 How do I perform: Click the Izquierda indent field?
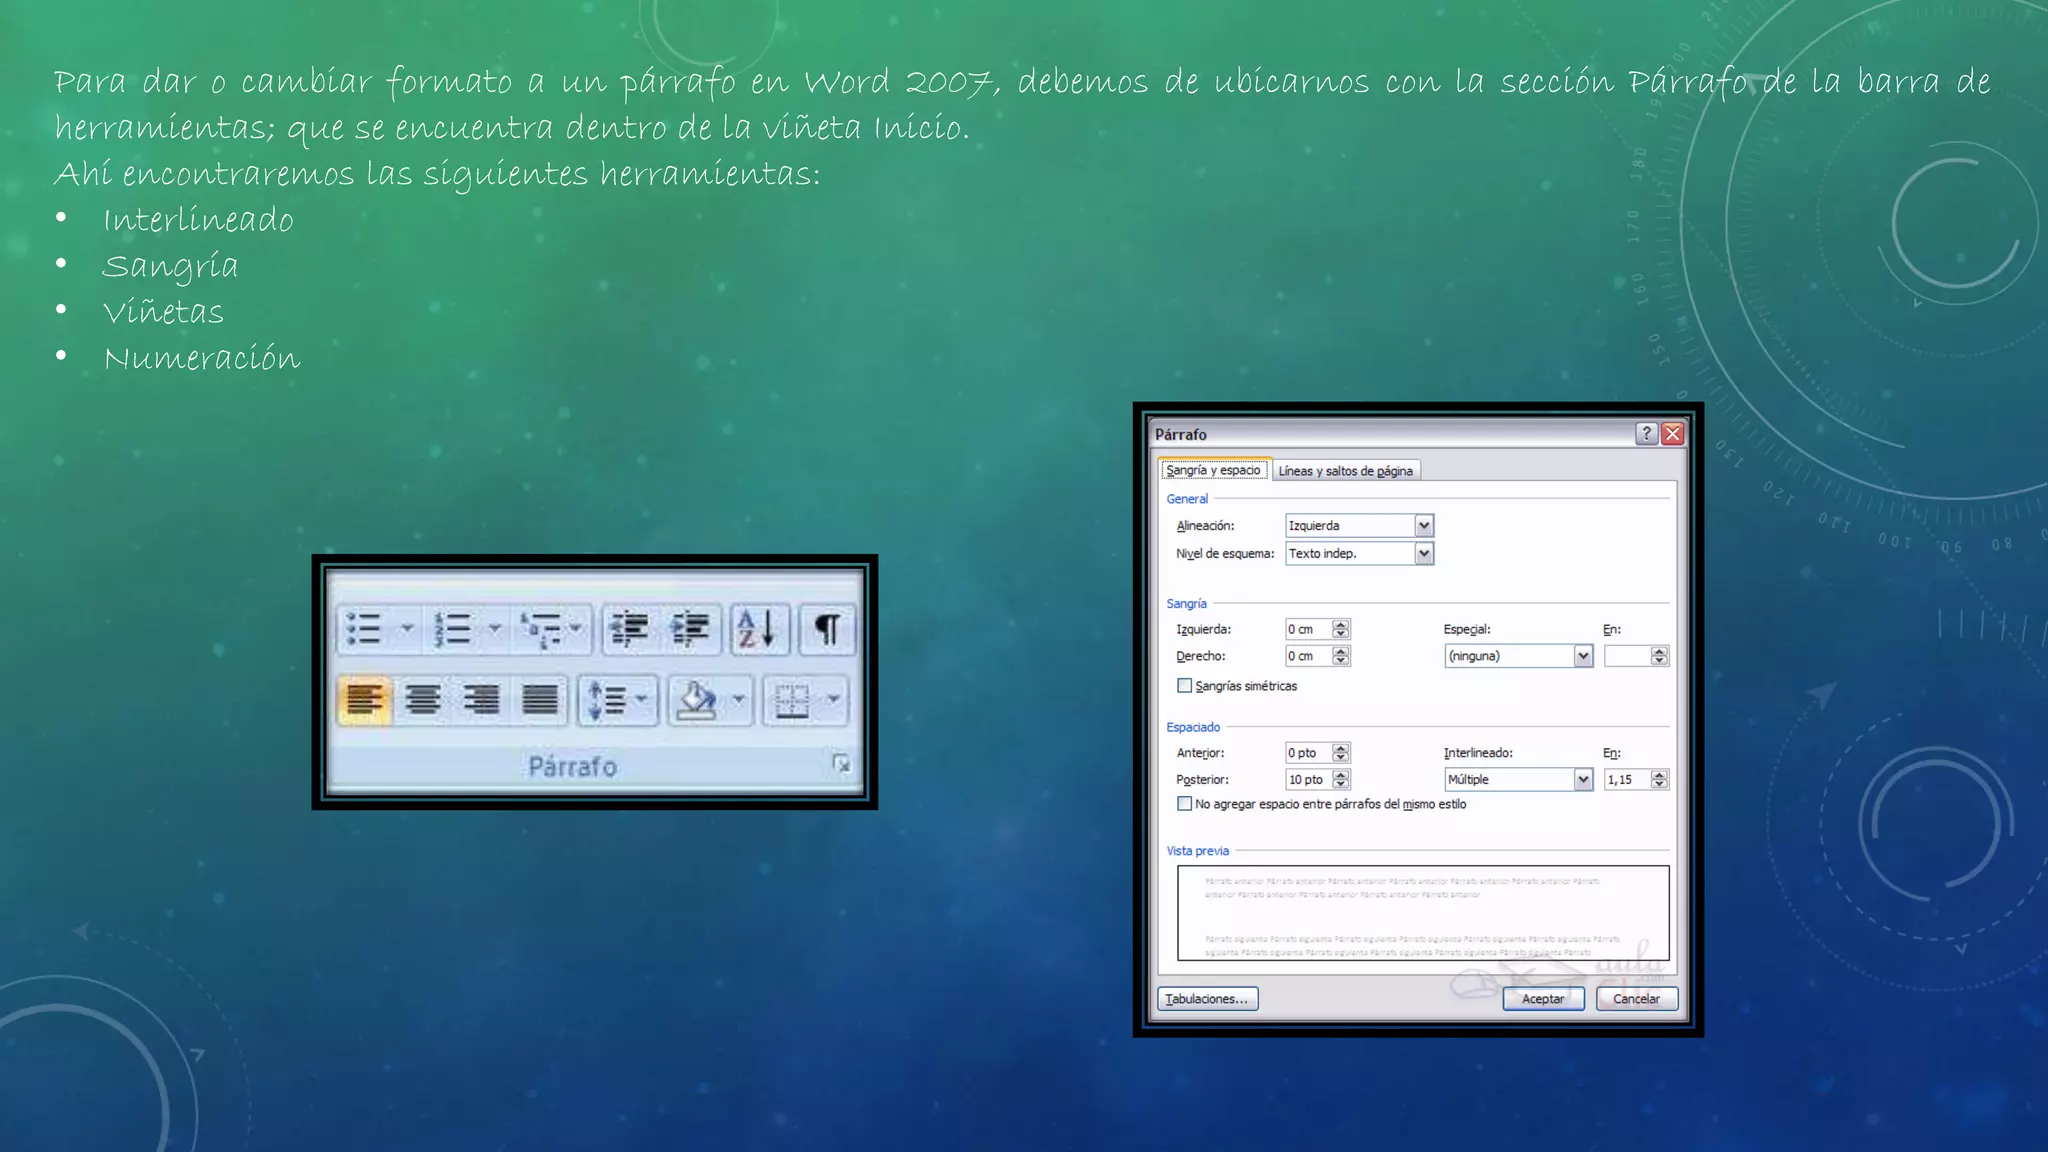point(1309,629)
